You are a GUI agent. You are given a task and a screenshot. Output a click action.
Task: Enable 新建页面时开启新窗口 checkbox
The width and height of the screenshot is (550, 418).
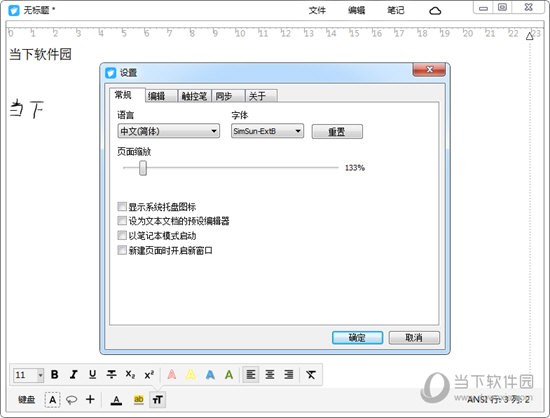click(x=122, y=250)
